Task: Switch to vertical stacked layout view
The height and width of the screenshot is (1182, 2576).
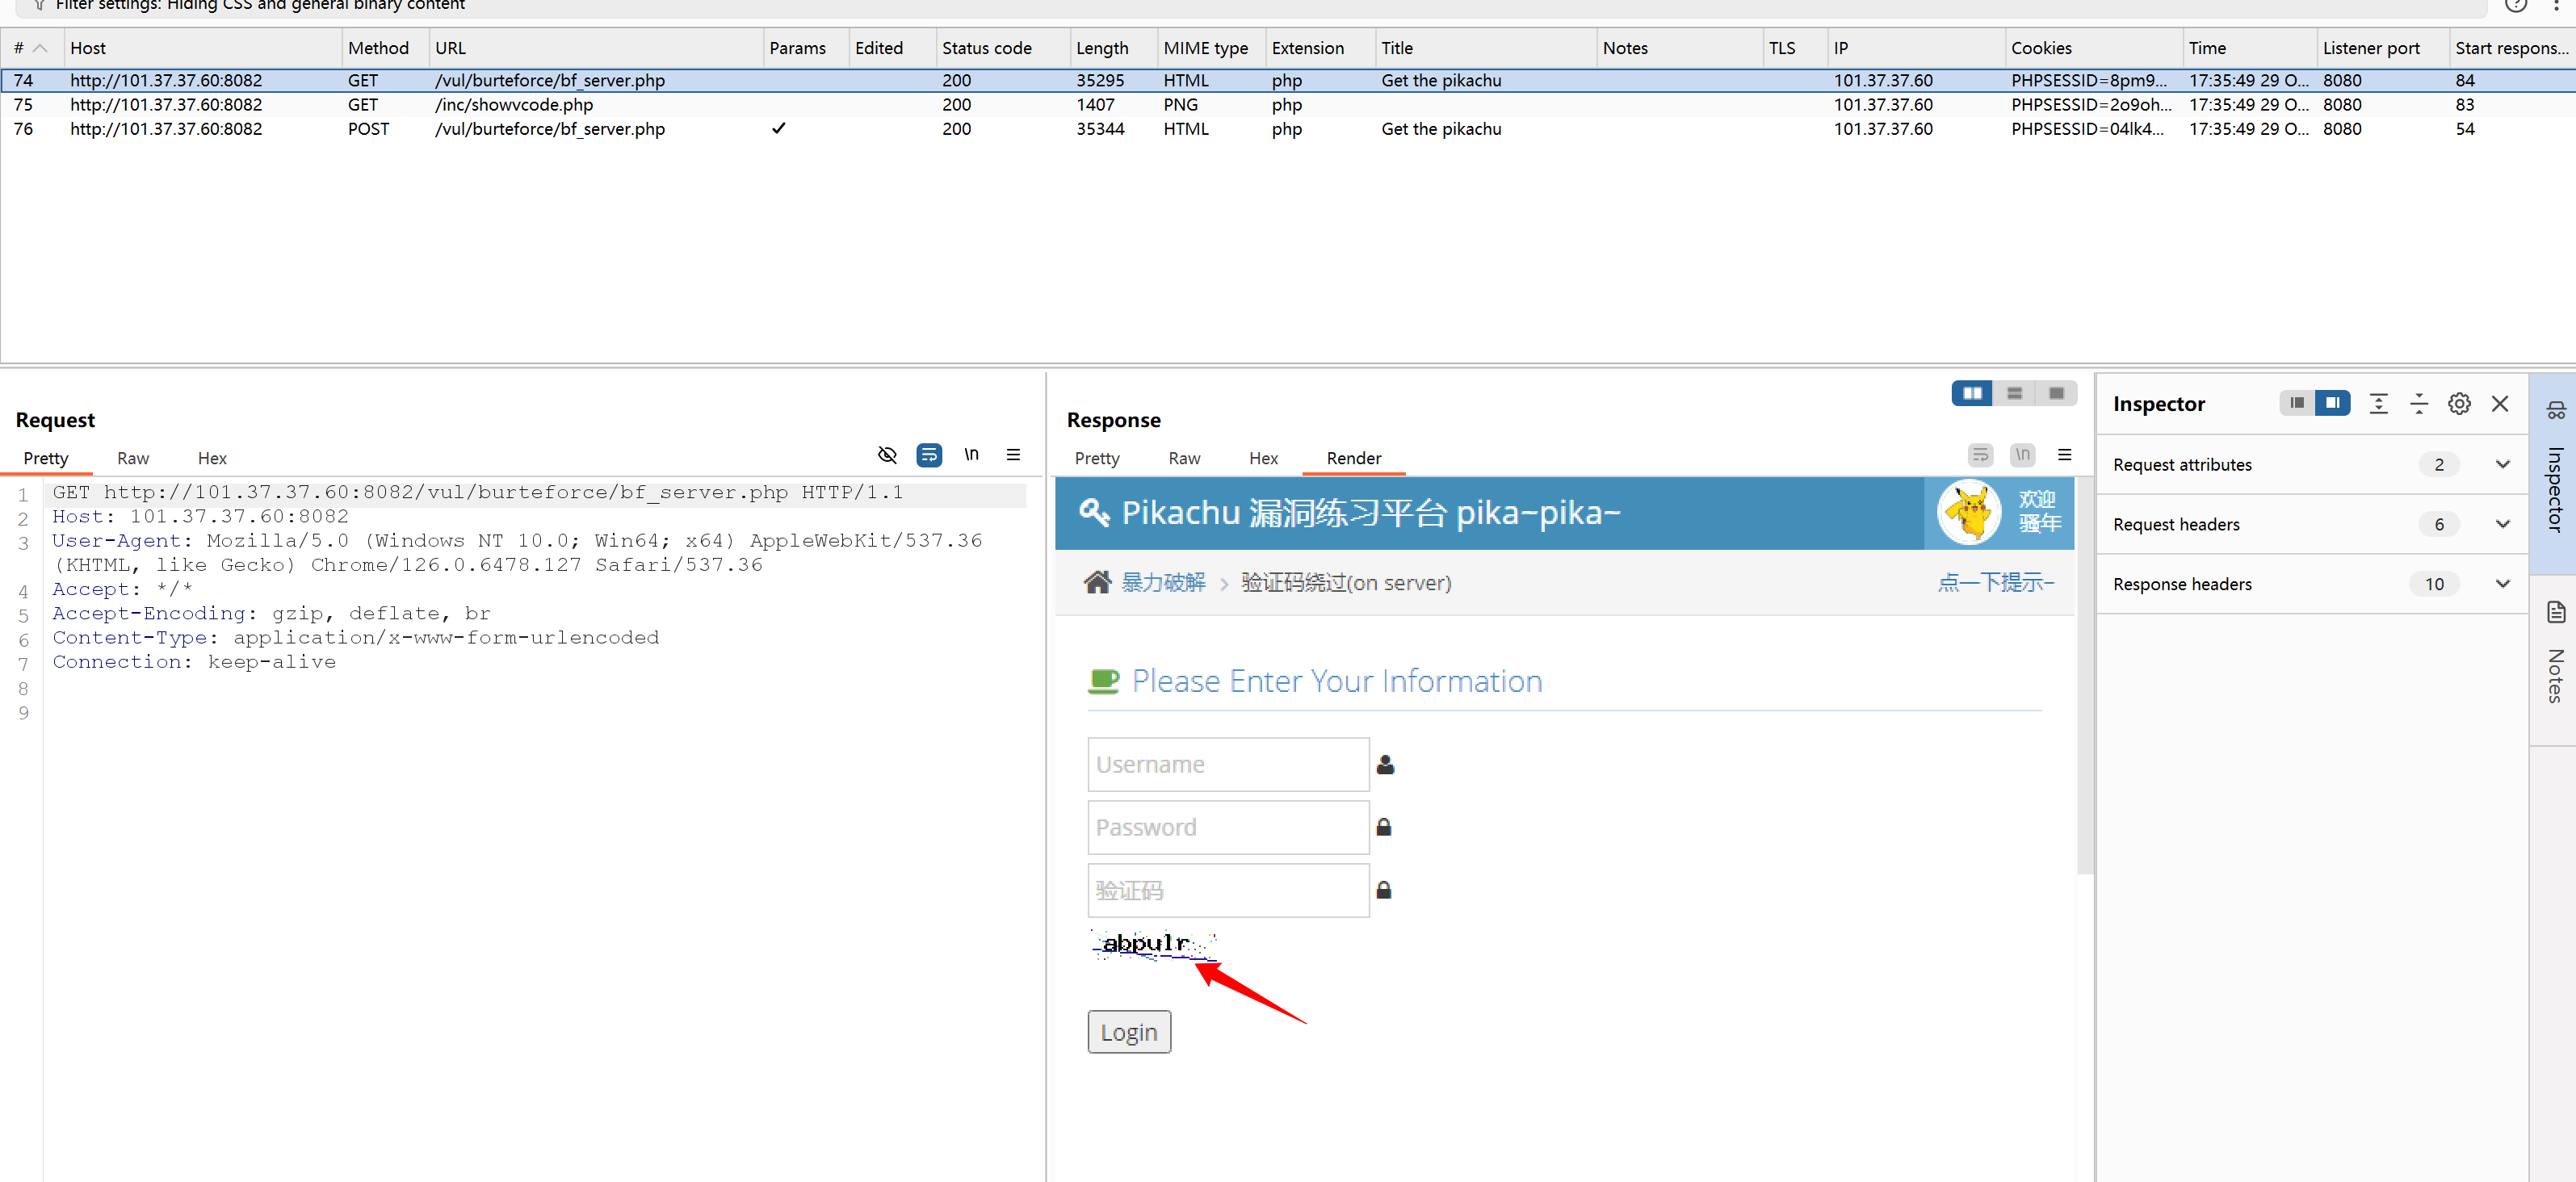Action: point(2014,393)
